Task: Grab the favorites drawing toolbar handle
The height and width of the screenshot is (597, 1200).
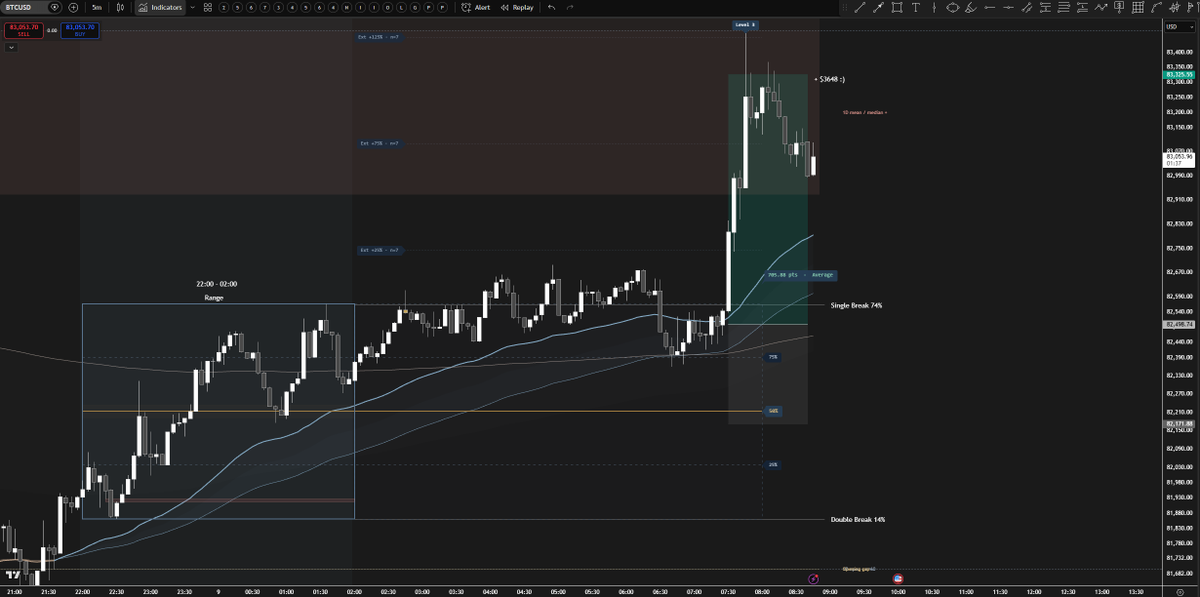Action: coord(845,7)
